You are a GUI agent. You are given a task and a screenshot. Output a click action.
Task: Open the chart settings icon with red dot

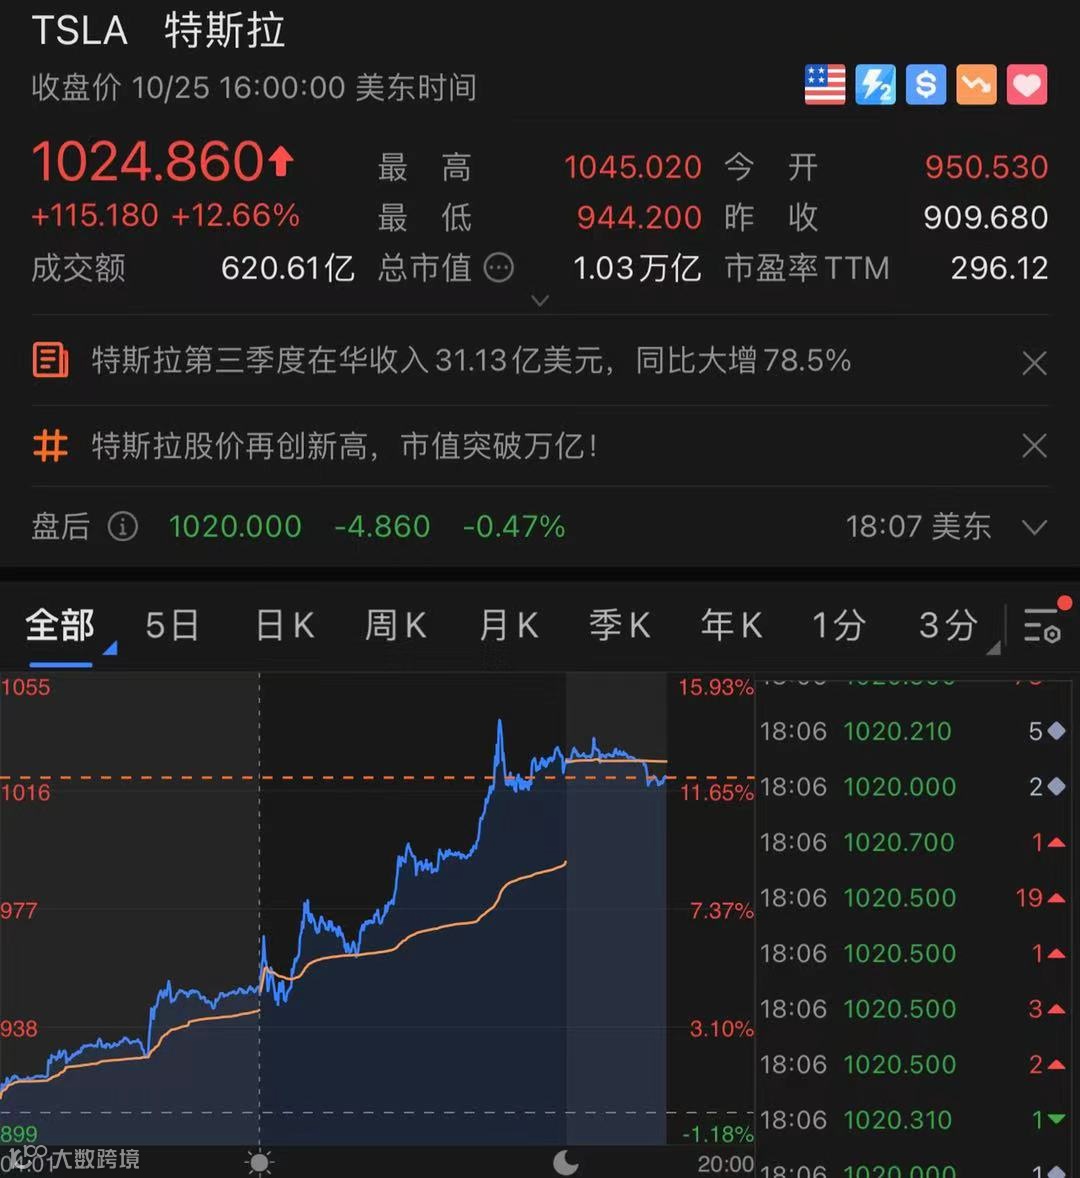pyautogui.click(x=1043, y=624)
